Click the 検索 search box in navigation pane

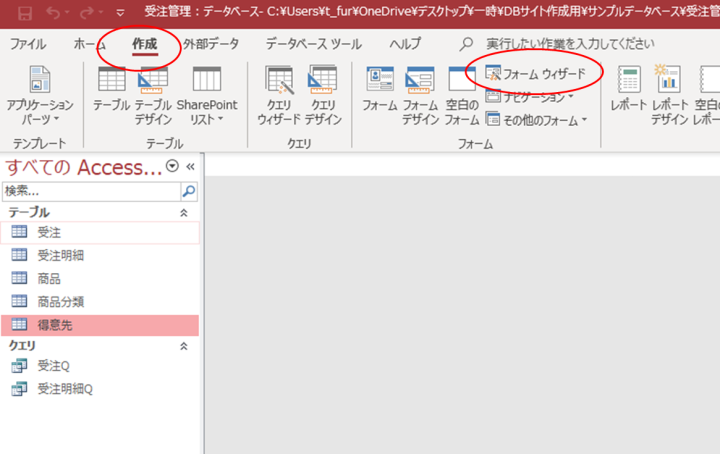(x=90, y=190)
